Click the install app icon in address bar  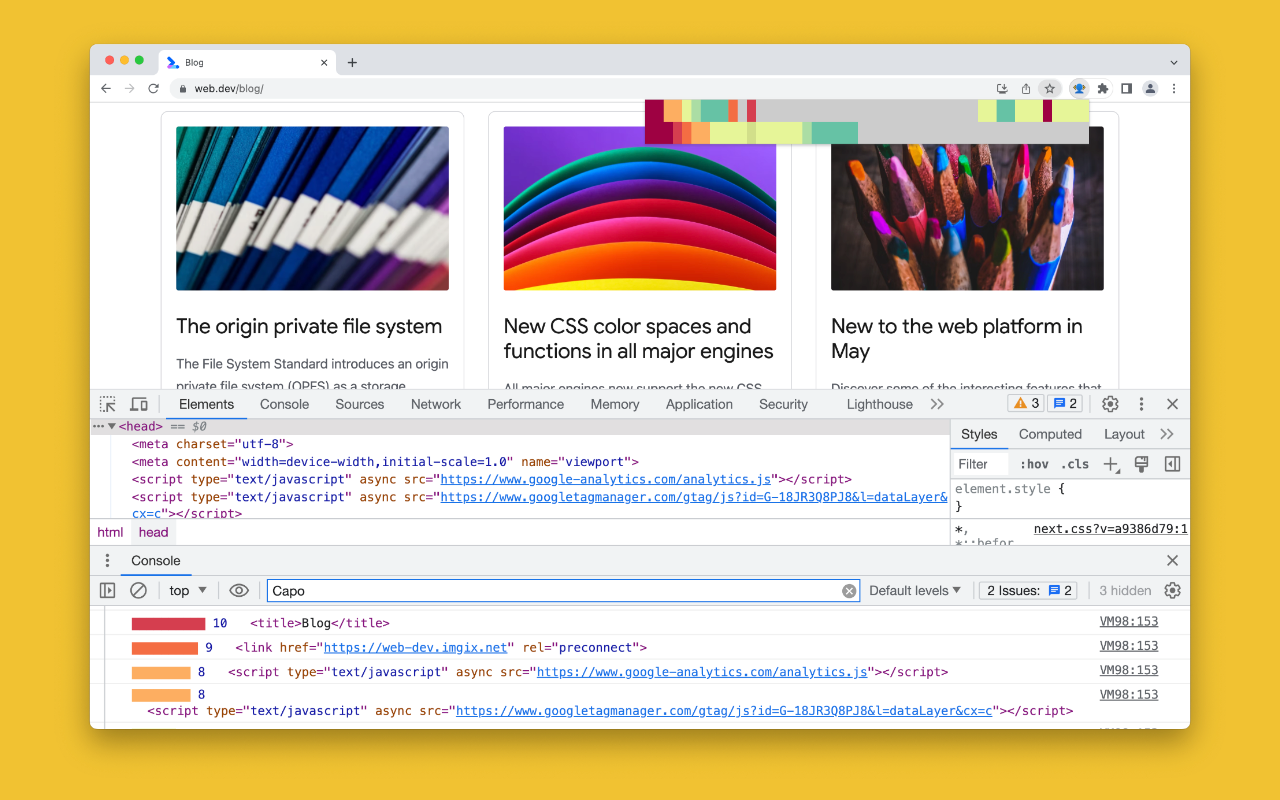(x=1002, y=88)
